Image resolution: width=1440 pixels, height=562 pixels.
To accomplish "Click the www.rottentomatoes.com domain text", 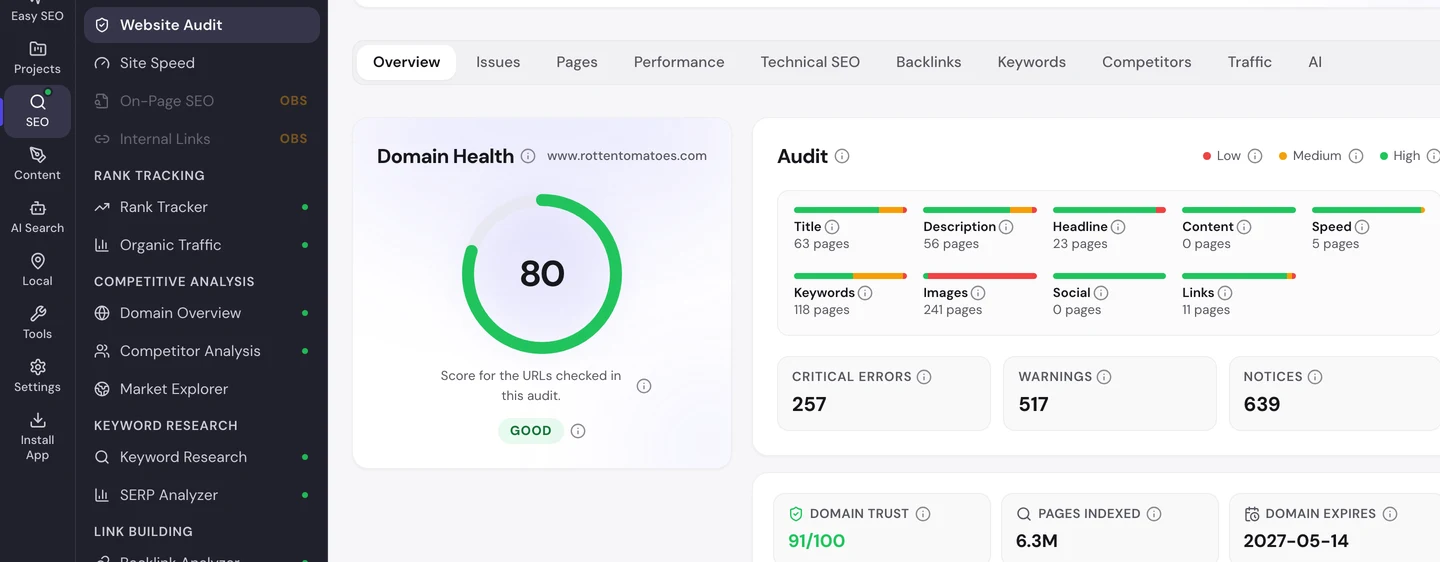I will click(627, 156).
